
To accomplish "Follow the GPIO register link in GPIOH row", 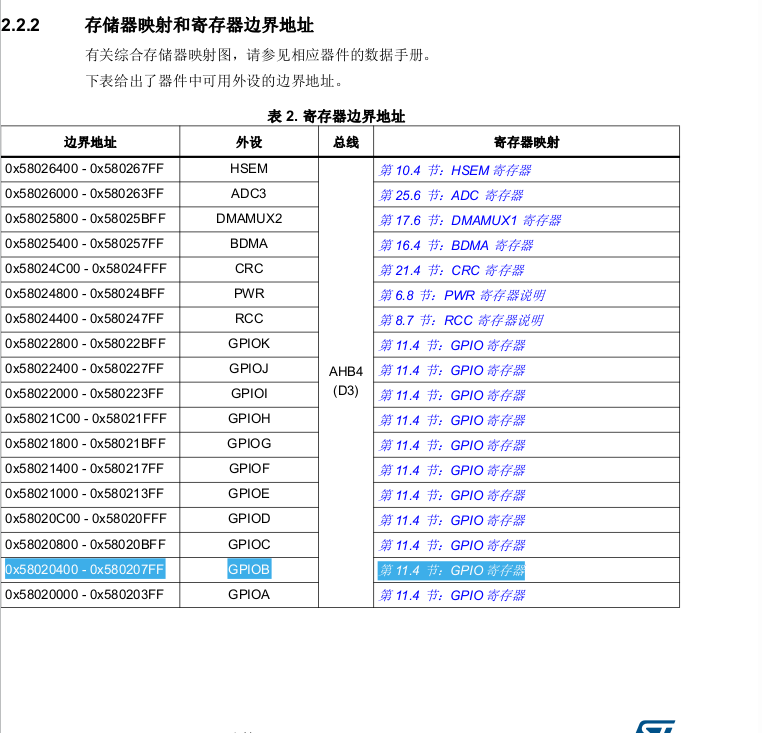I will [452, 420].
